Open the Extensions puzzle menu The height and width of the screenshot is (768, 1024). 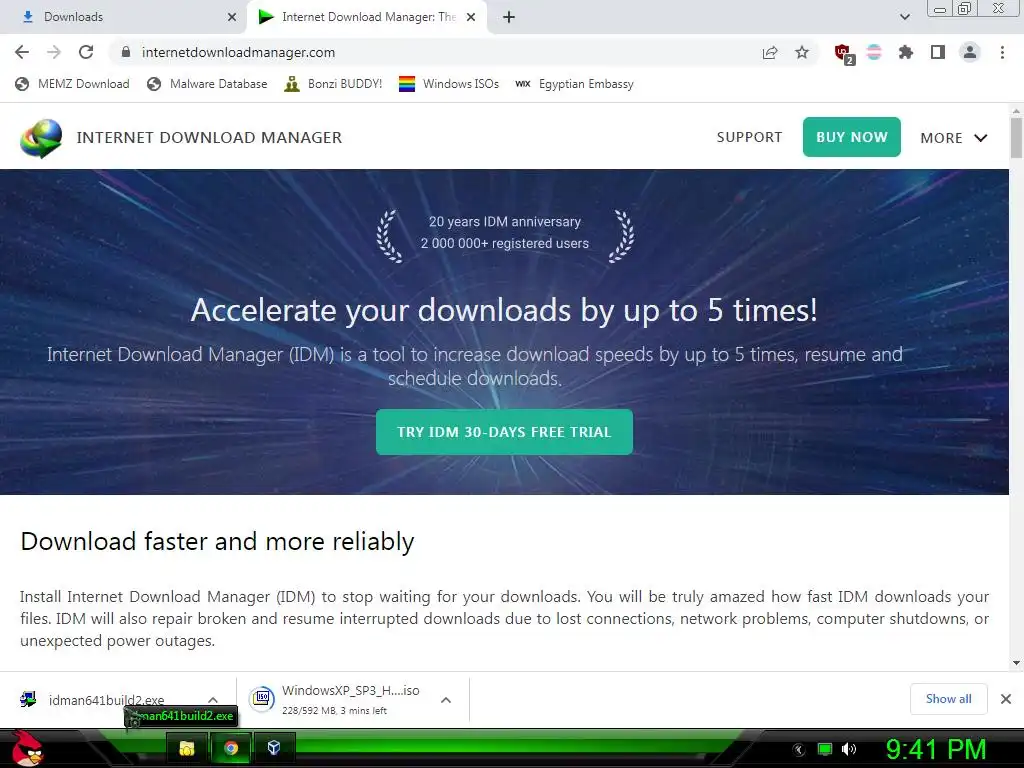click(906, 52)
